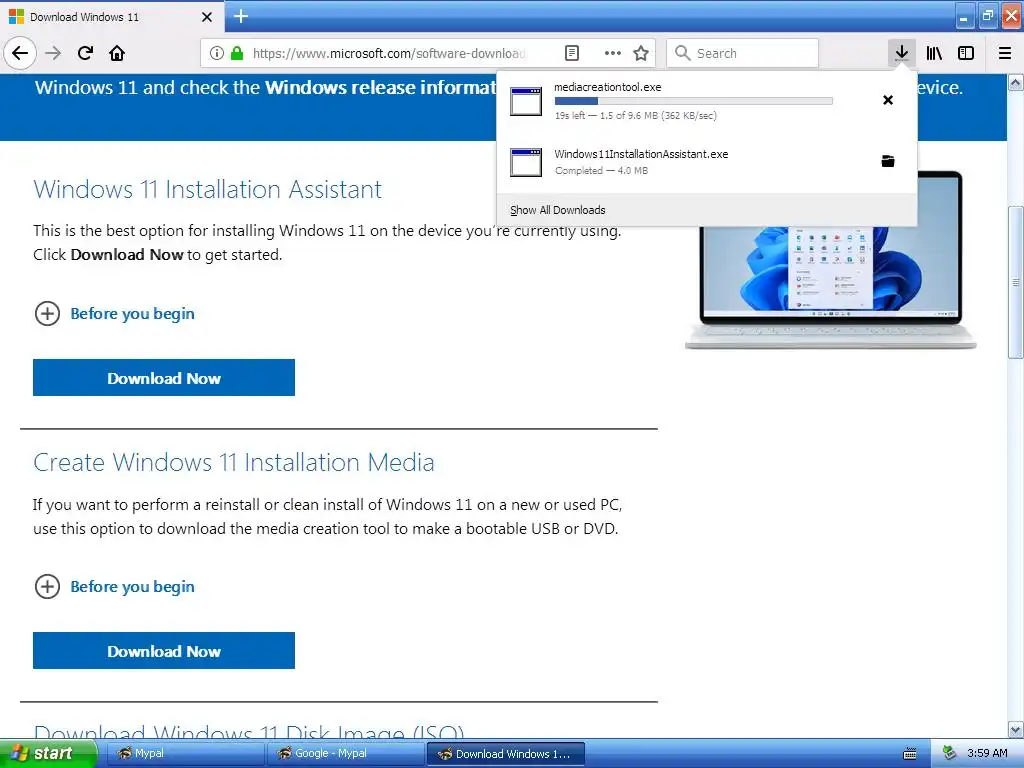Click the mediacreationtool.exe file name
This screenshot has width=1024, height=768.
tap(607, 87)
